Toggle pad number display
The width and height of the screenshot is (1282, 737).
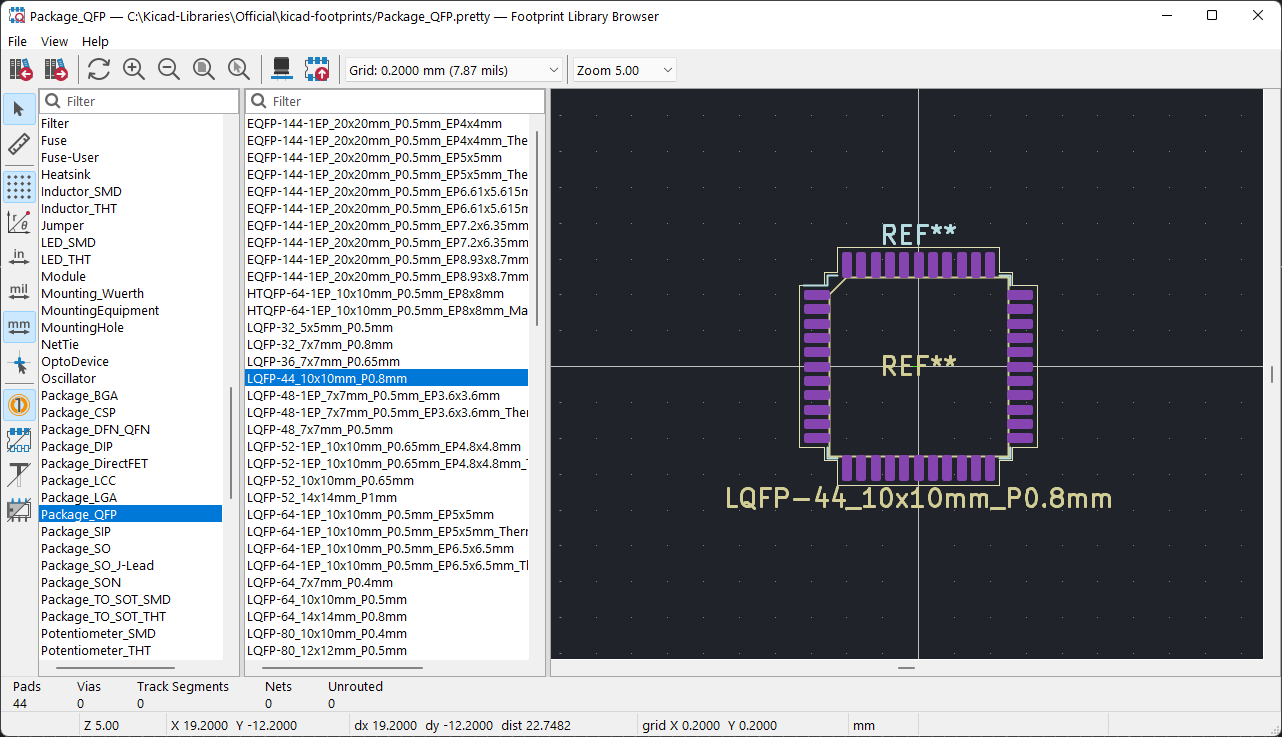[19, 404]
